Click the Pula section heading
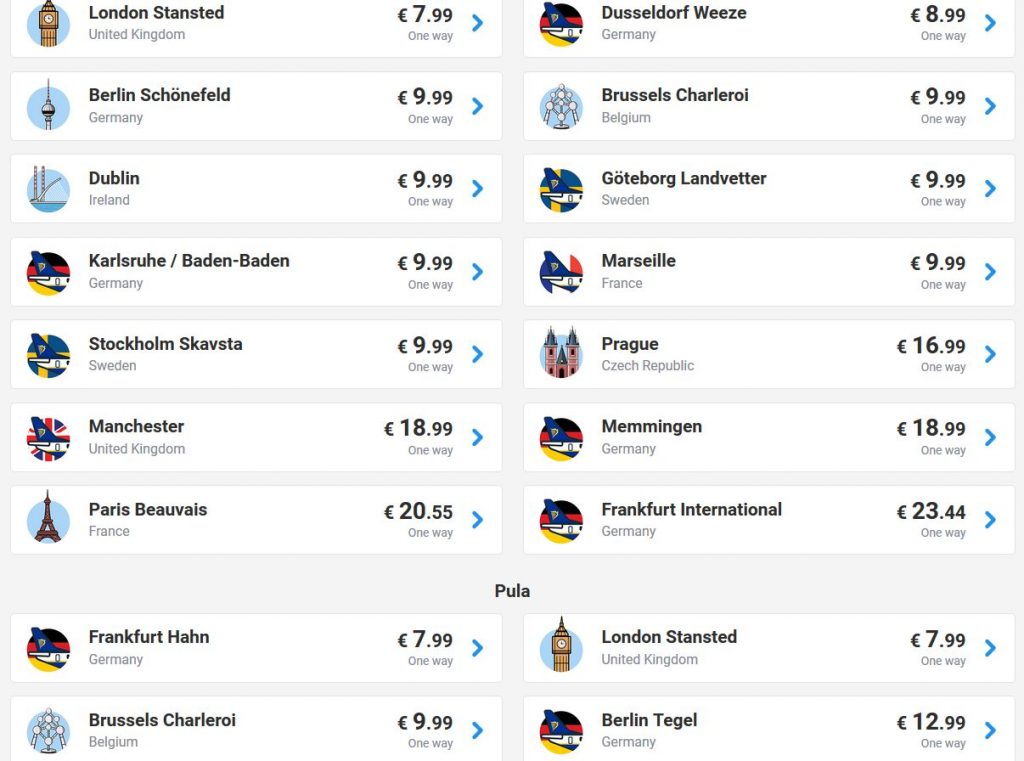The image size is (1024, 761). (x=512, y=591)
